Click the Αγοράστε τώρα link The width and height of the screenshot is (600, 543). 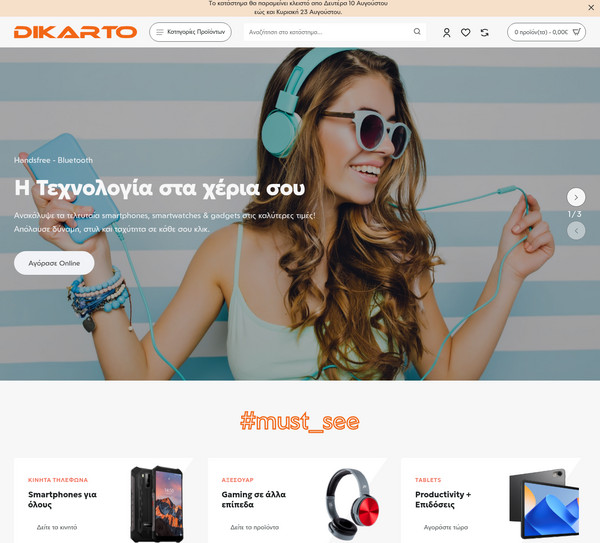(446, 527)
